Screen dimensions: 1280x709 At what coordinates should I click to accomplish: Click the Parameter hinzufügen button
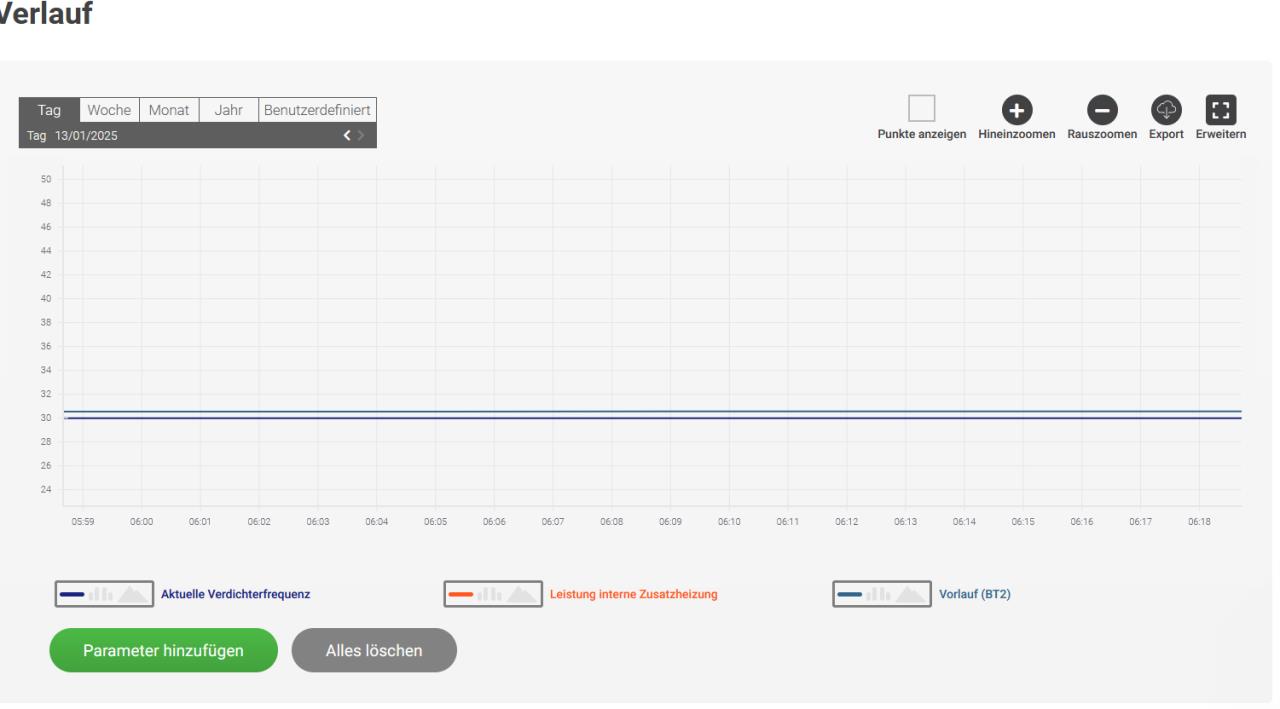coord(163,650)
